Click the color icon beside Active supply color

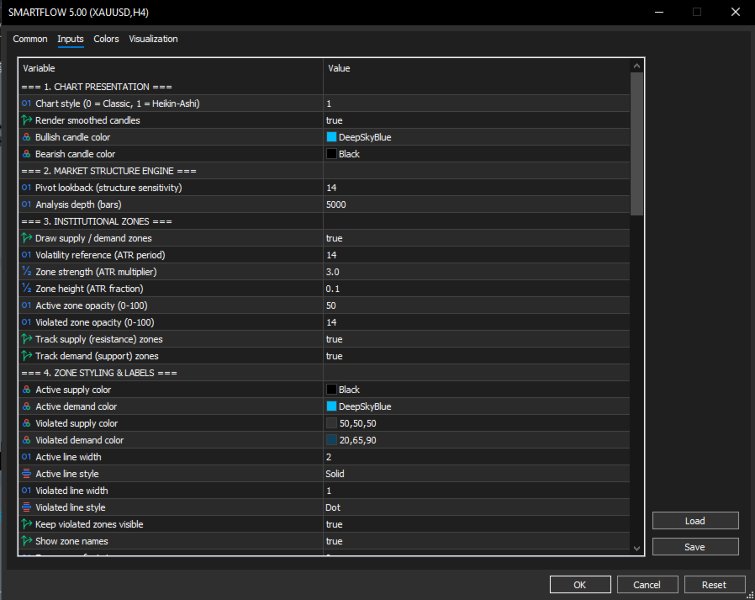[x=26, y=390]
